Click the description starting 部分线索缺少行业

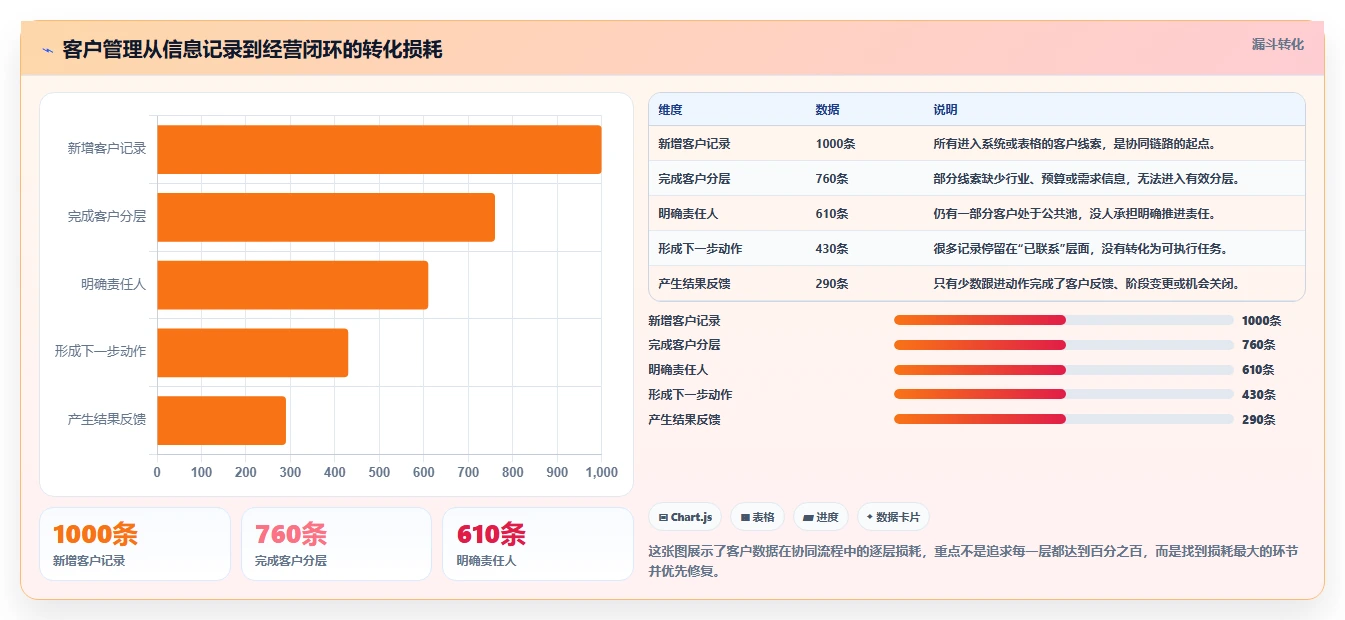click(1086, 179)
